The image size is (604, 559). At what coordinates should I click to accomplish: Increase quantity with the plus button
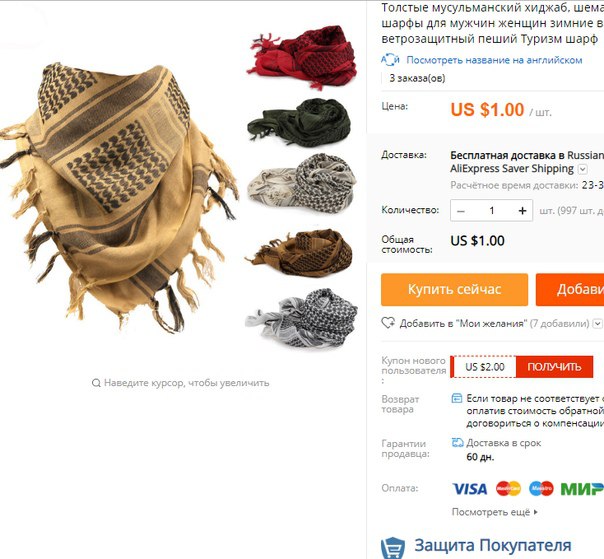[522, 210]
